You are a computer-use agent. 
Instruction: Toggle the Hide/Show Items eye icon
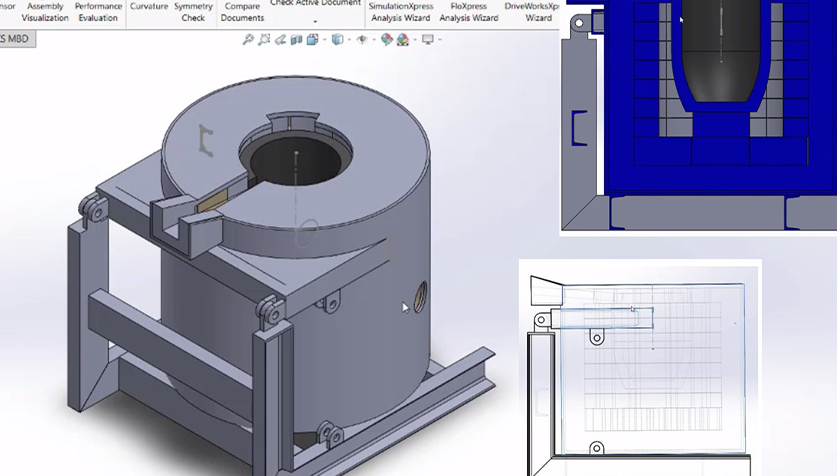[x=362, y=39]
